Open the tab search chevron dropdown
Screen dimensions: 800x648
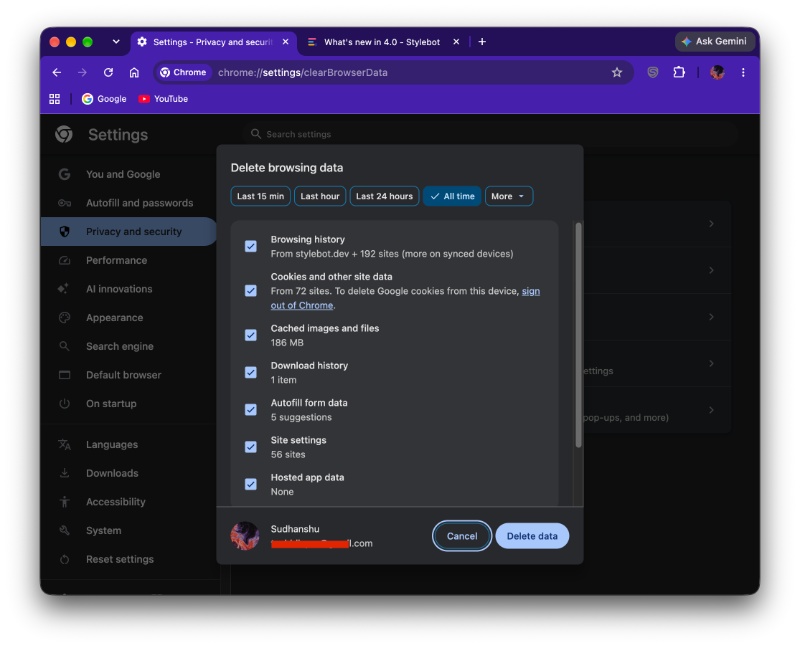116,42
